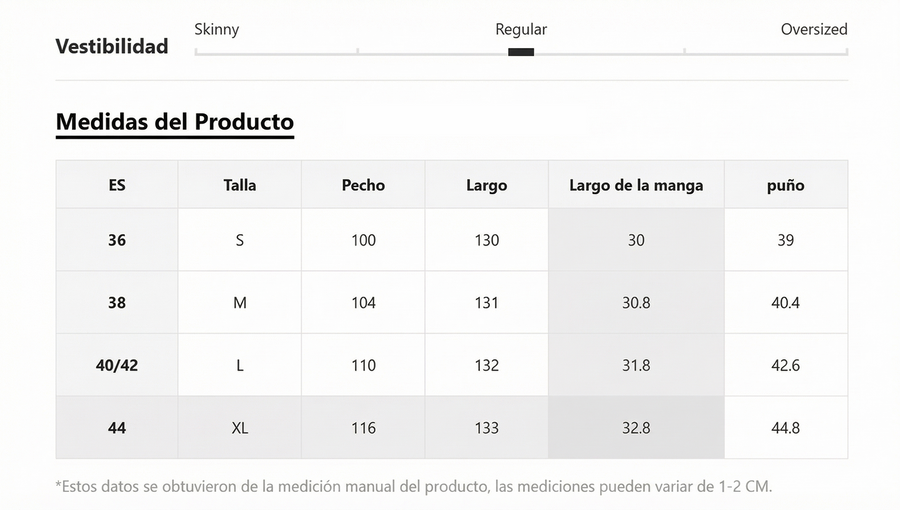Click the Largo de la manga header
The width and height of the screenshot is (900, 510).
[x=636, y=185]
